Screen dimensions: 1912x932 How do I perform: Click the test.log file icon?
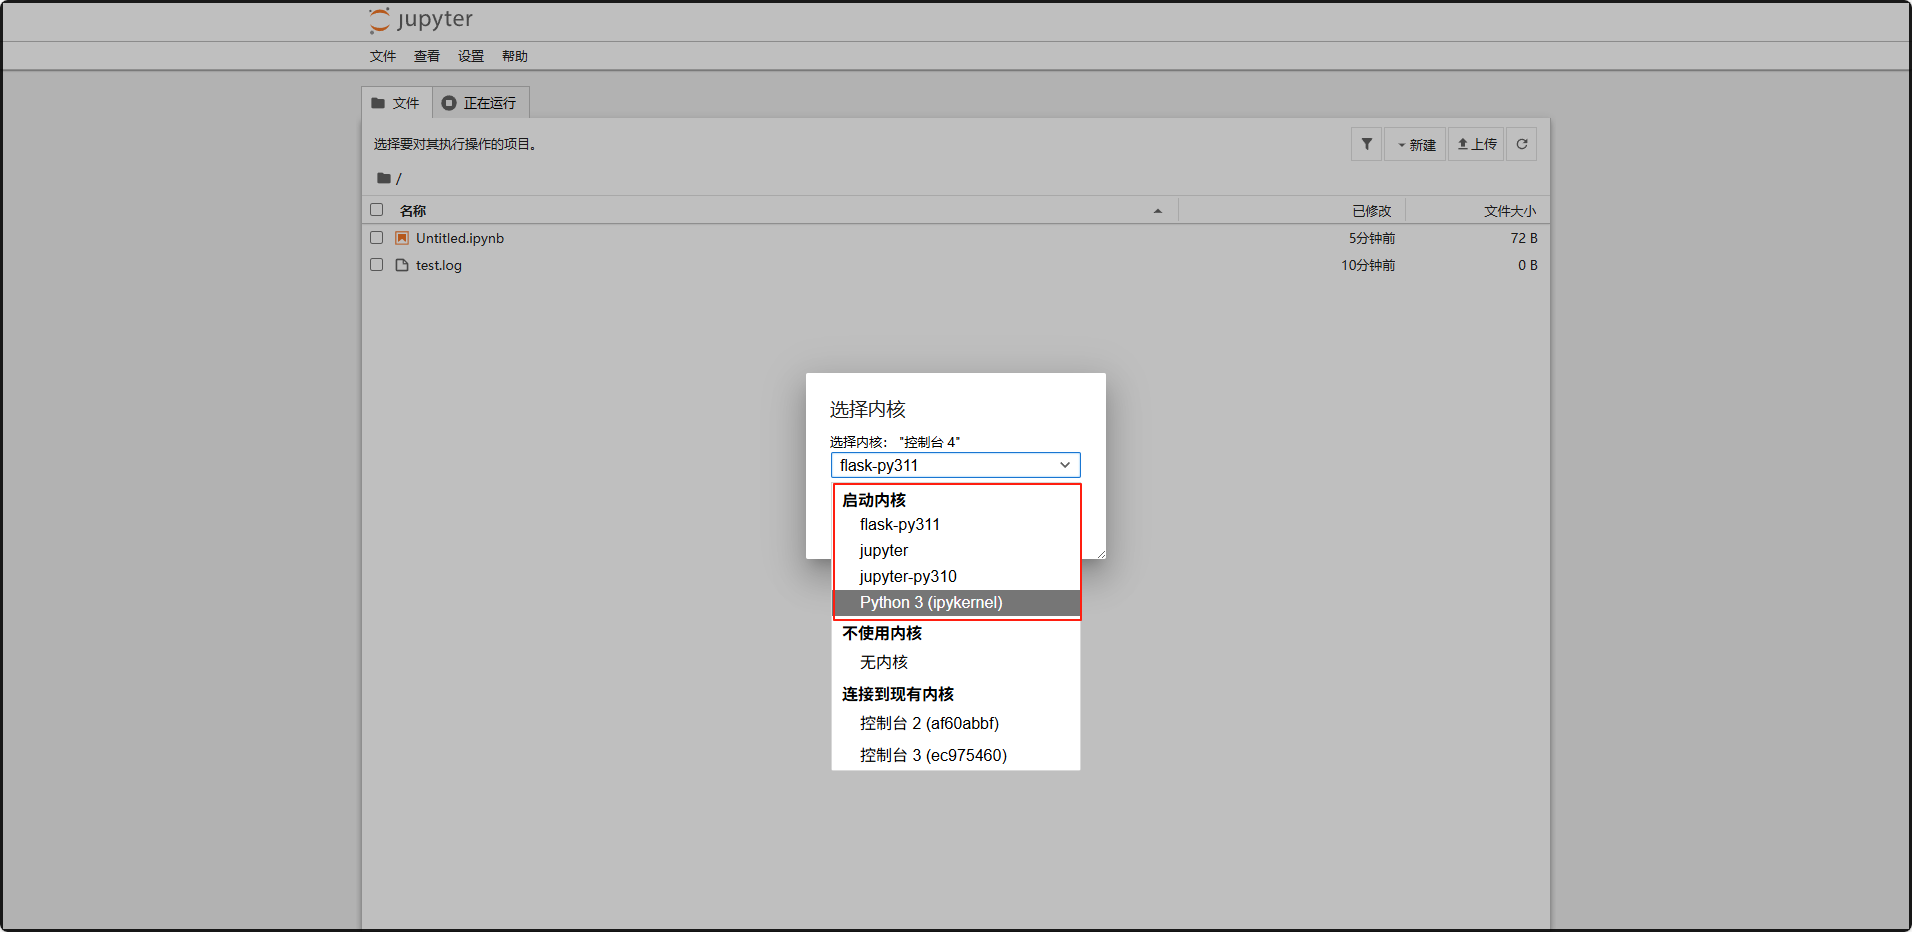click(402, 265)
